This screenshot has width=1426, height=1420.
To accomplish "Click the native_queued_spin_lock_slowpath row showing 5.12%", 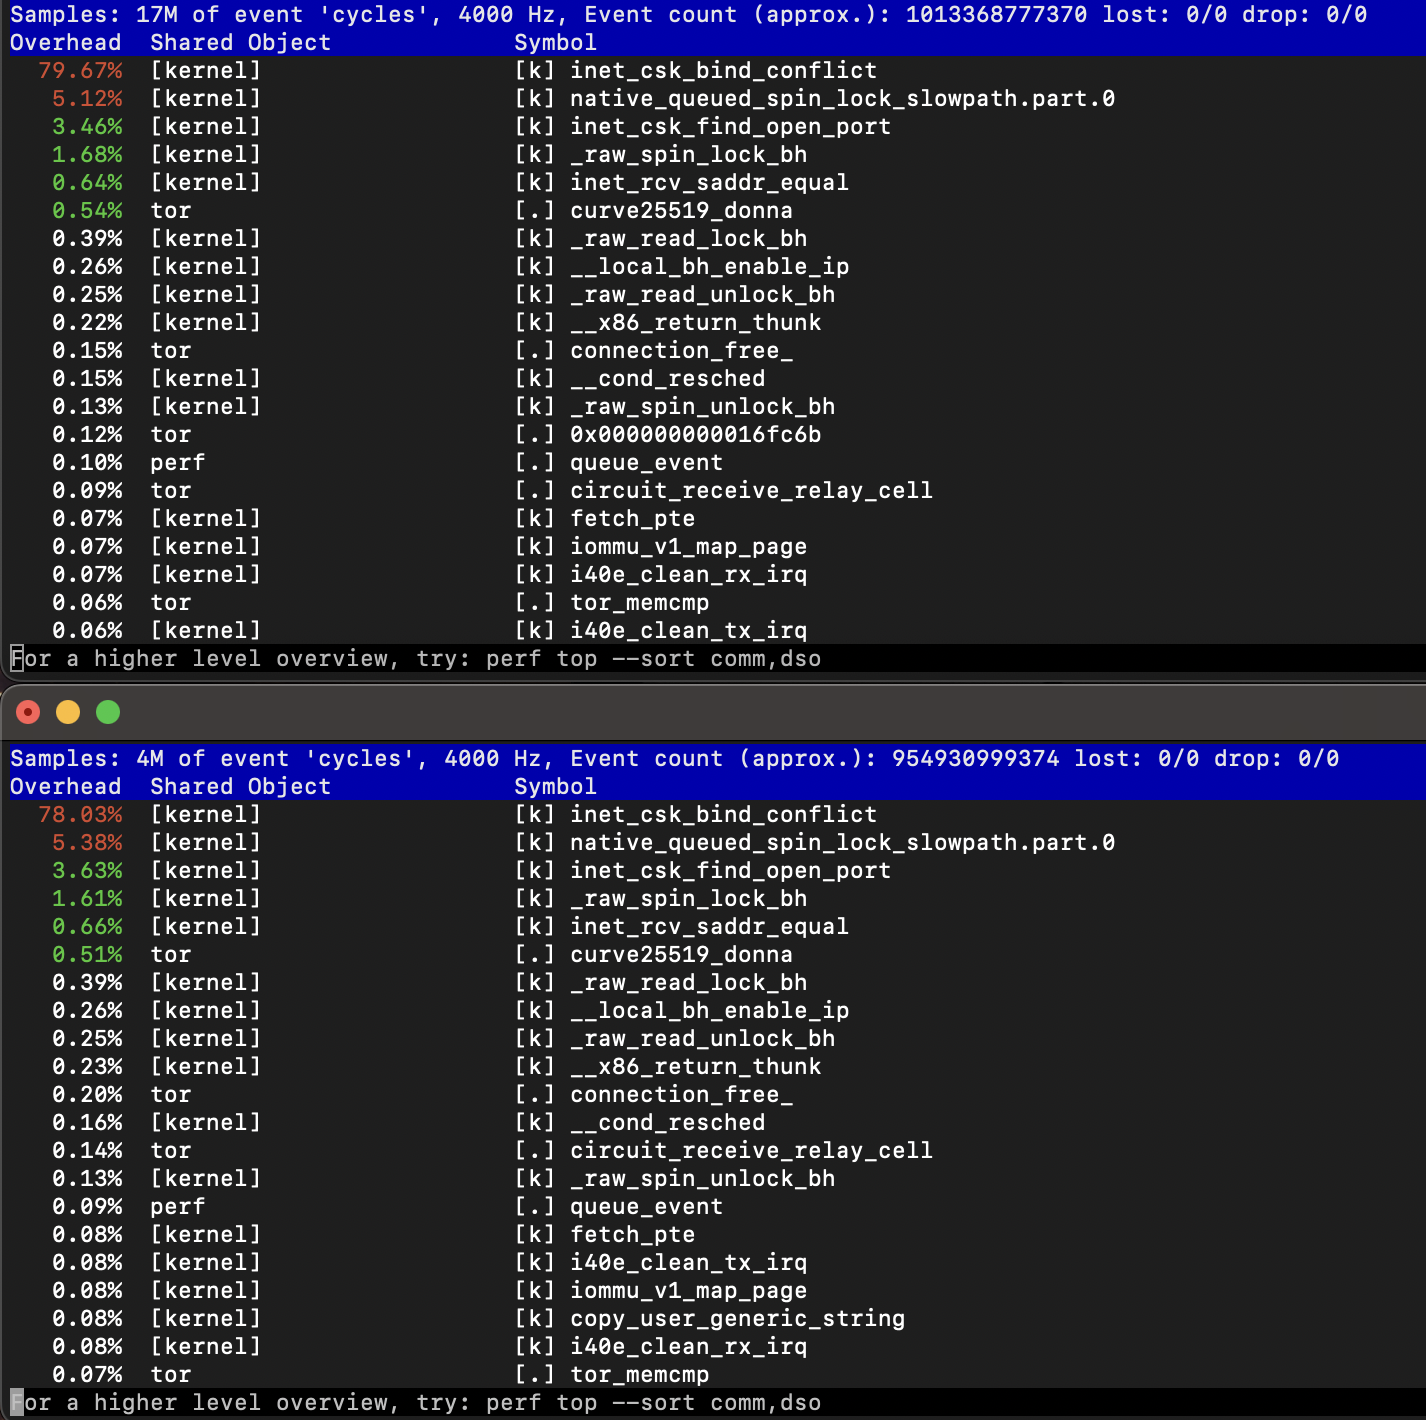I will coord(841,99).
